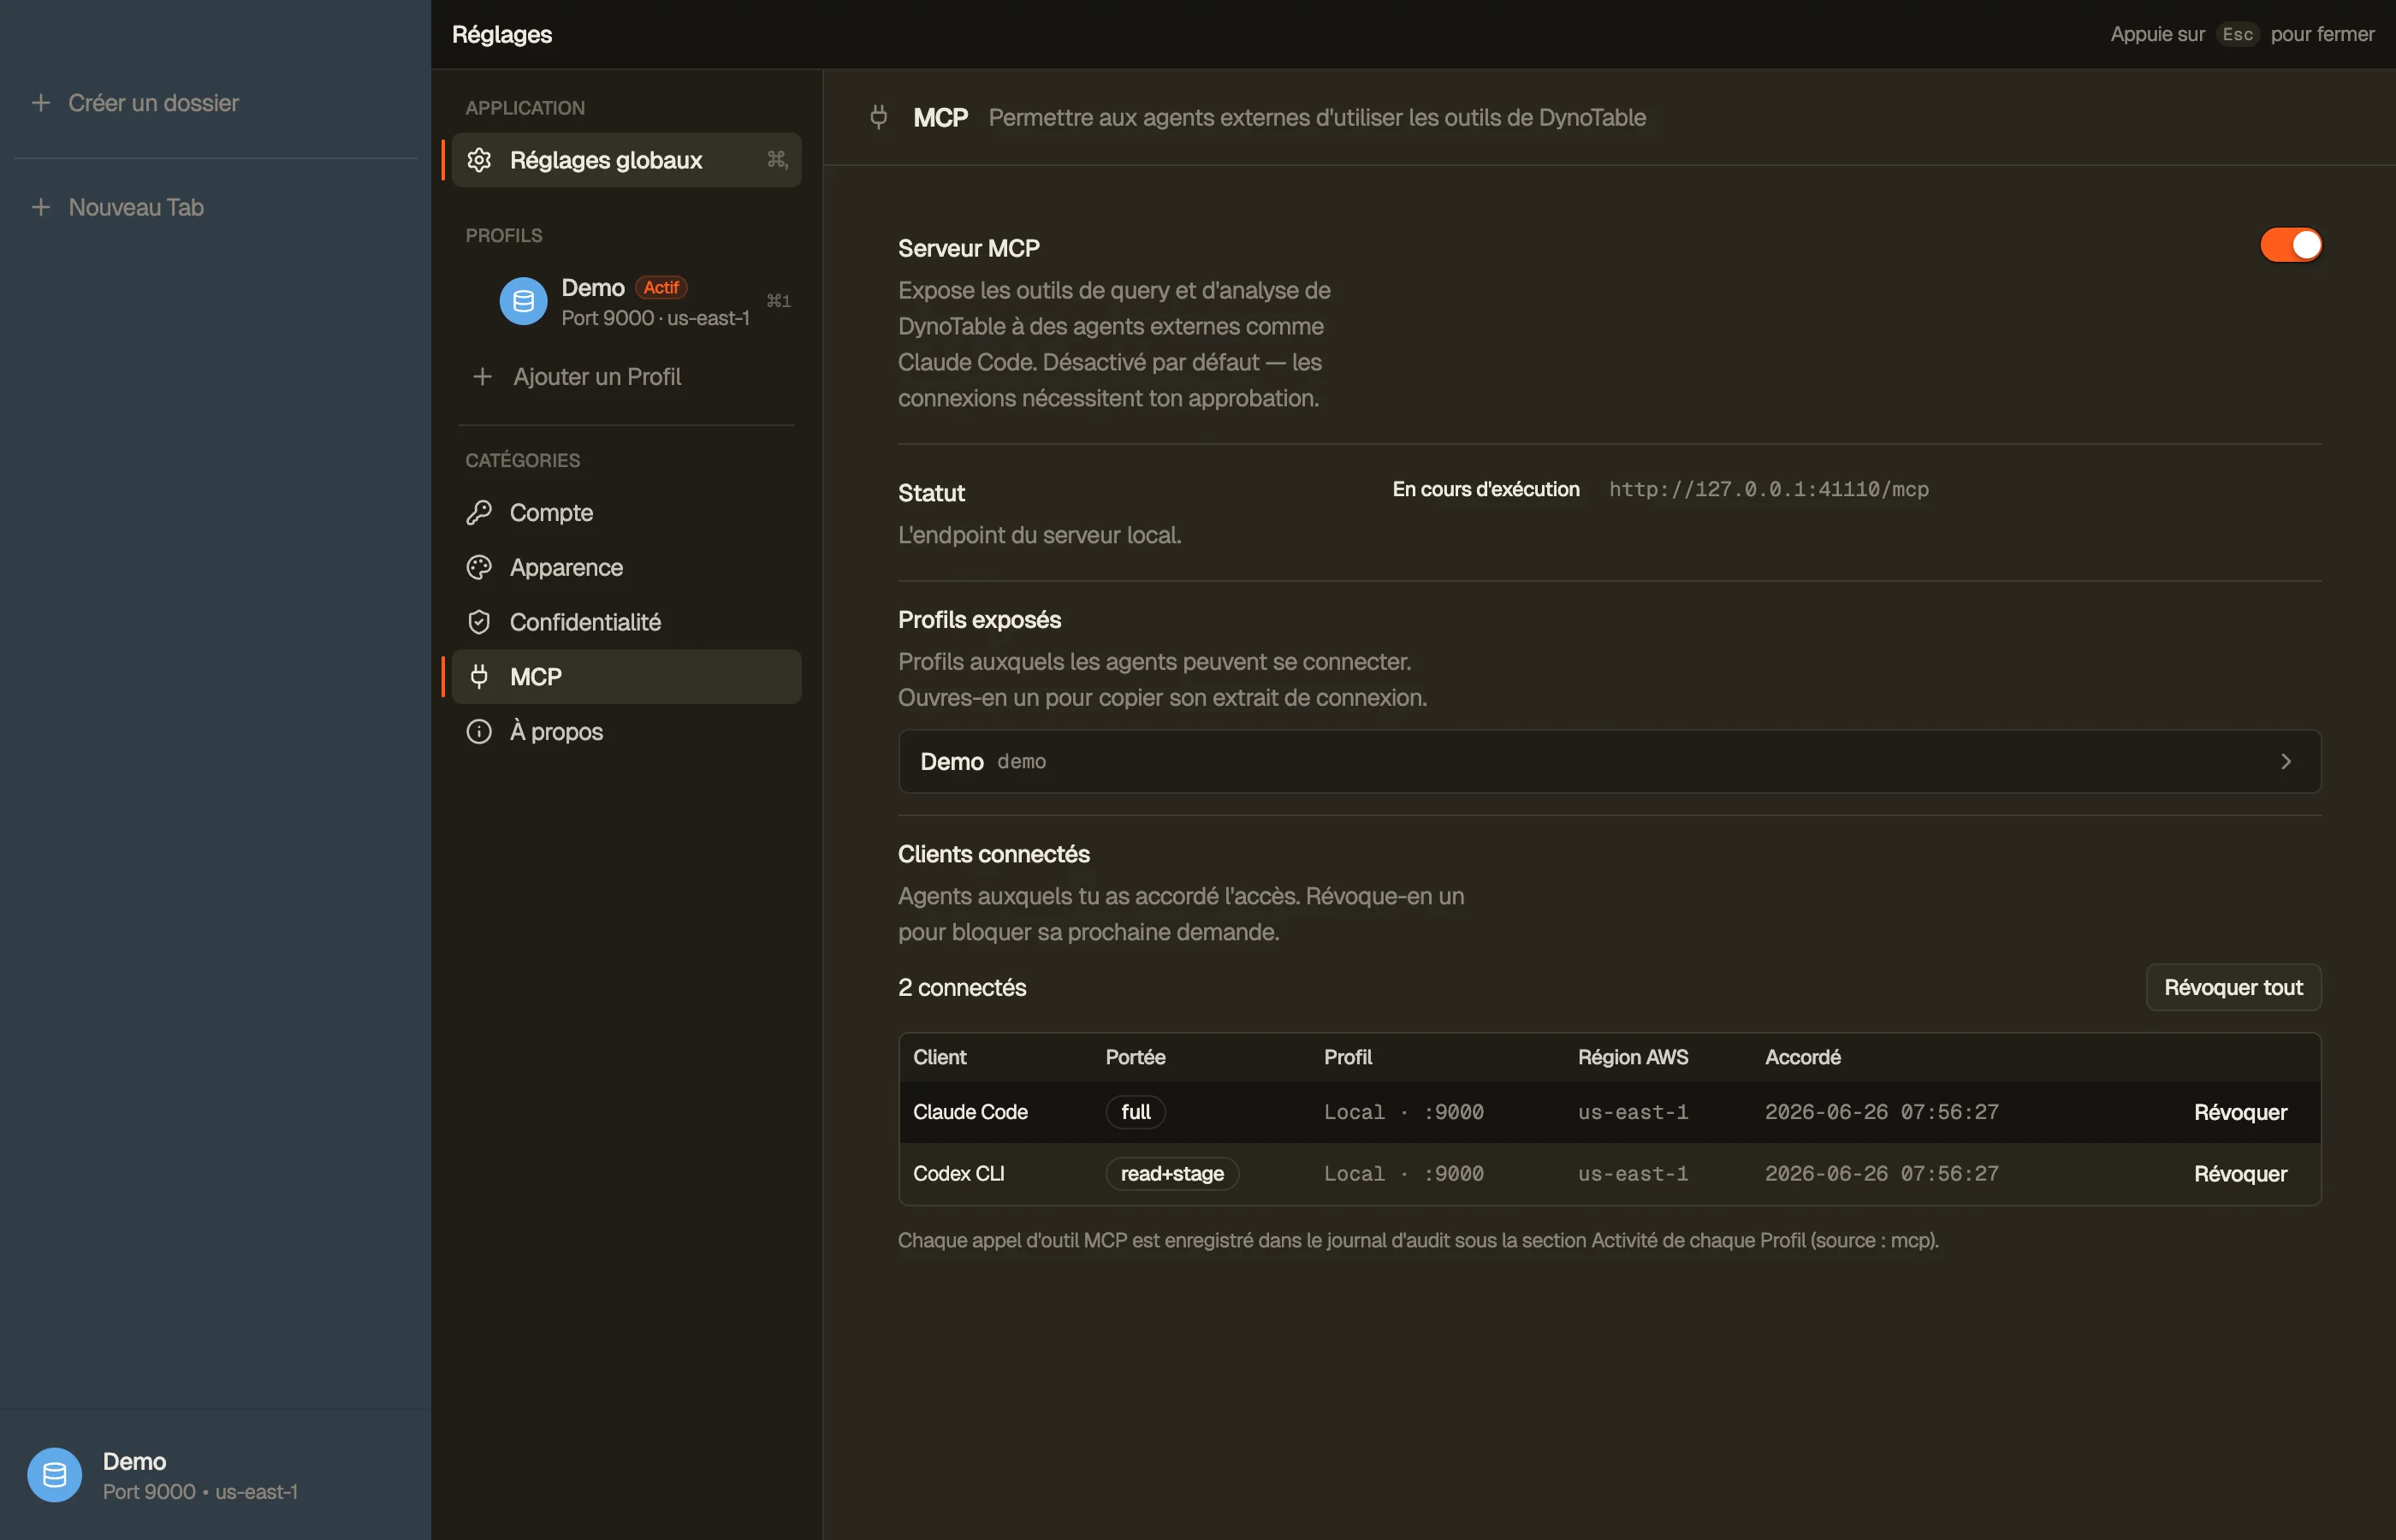Click the Demo profile at sidebar bottom
Viewport: 2396px width, 1540px height.
(215, 1475)
